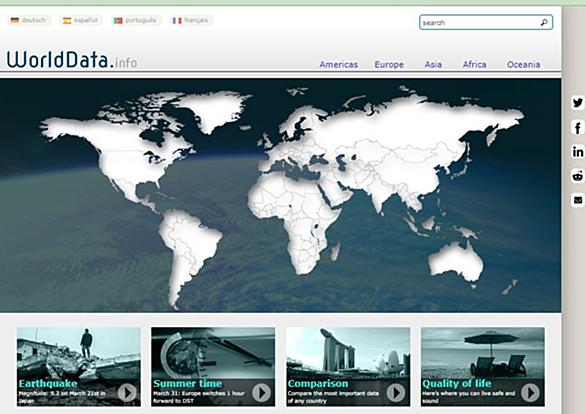The height and width of the screenshot is (414, 586).
Task: Click the magnifier search icon
Action: [x=544, y=22]
